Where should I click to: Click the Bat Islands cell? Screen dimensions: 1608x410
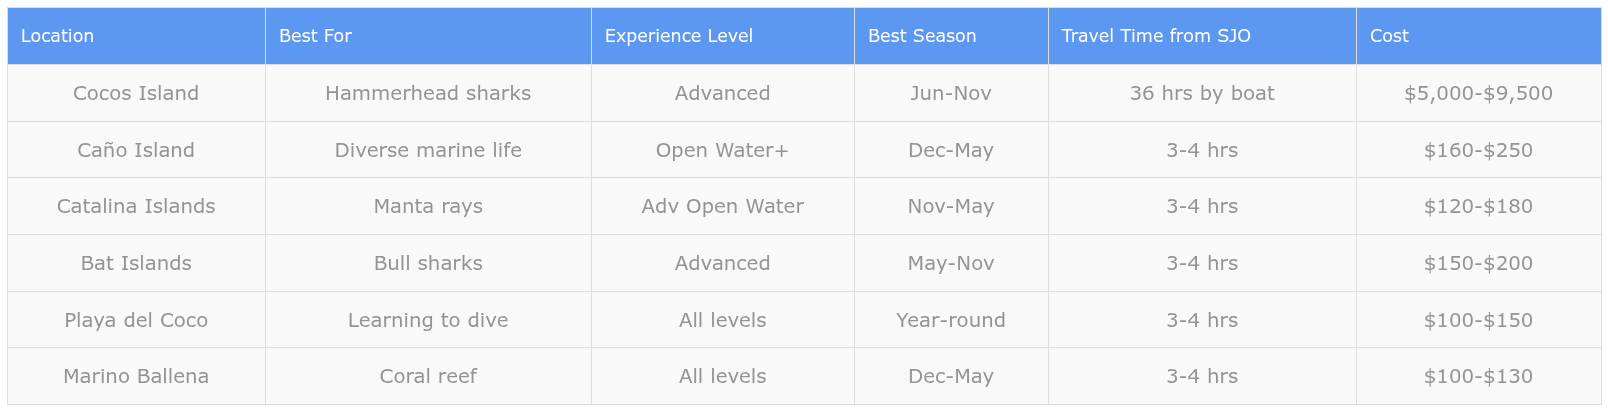click(x=136, y=263)
